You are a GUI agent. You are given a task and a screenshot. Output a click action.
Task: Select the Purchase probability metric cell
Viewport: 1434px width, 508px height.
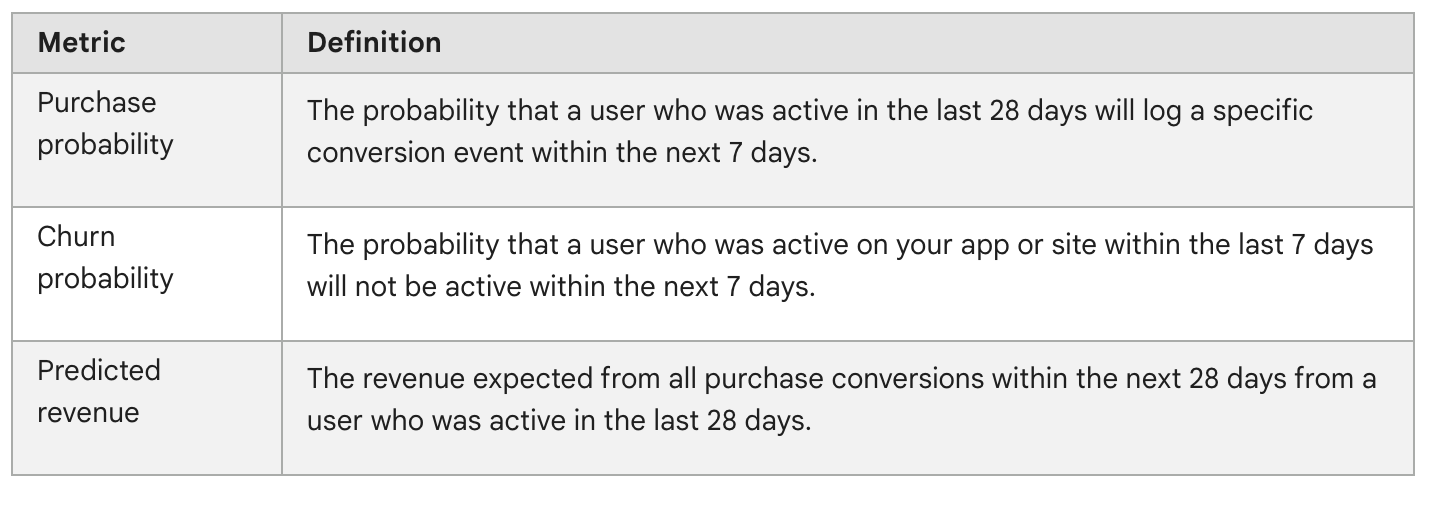pos(147,140)
